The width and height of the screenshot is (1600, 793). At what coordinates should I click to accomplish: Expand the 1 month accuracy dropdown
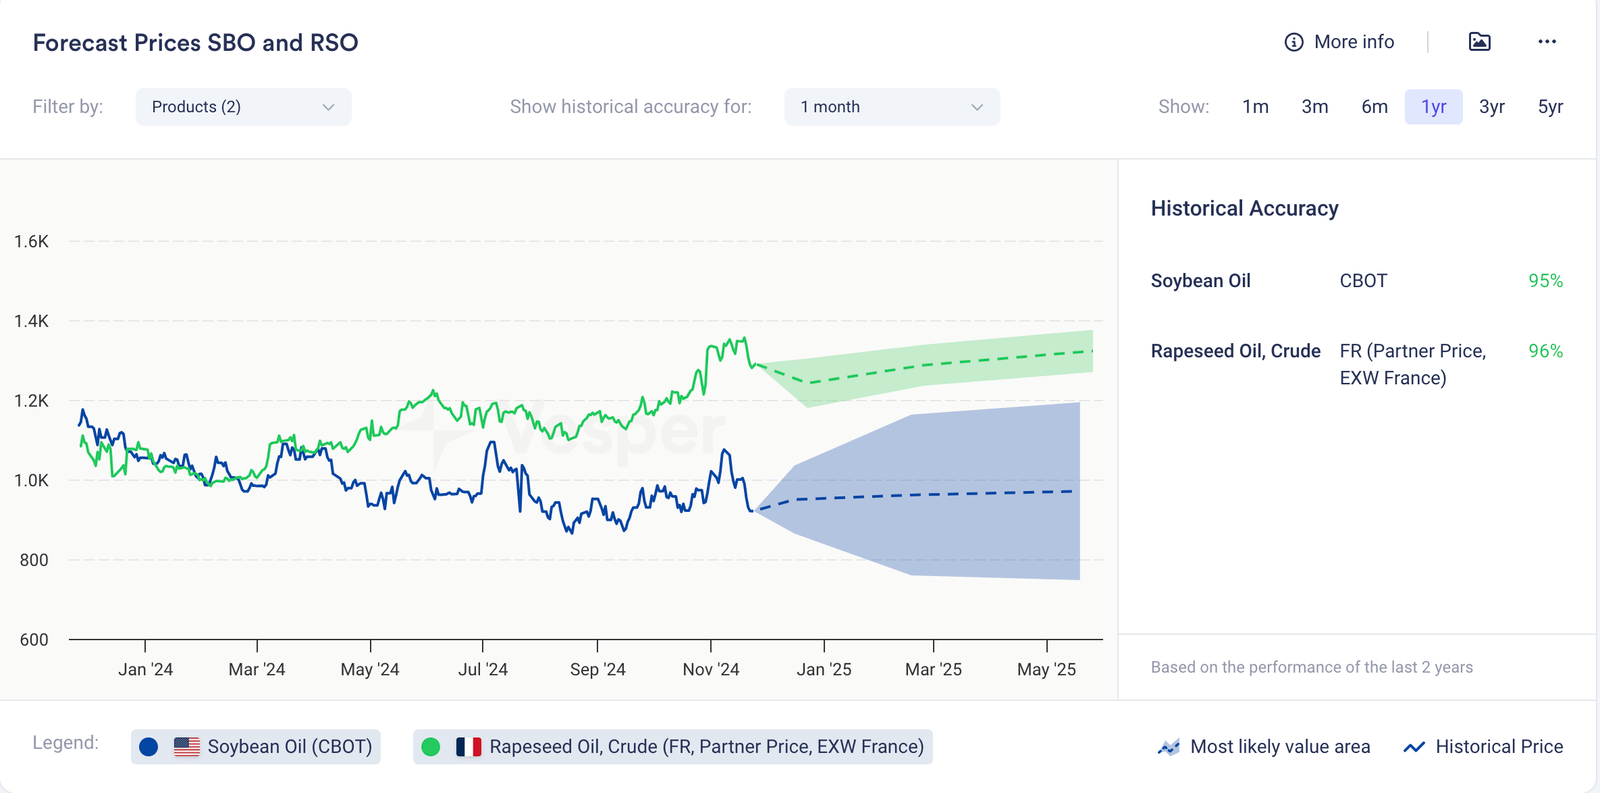coord(891,107)
